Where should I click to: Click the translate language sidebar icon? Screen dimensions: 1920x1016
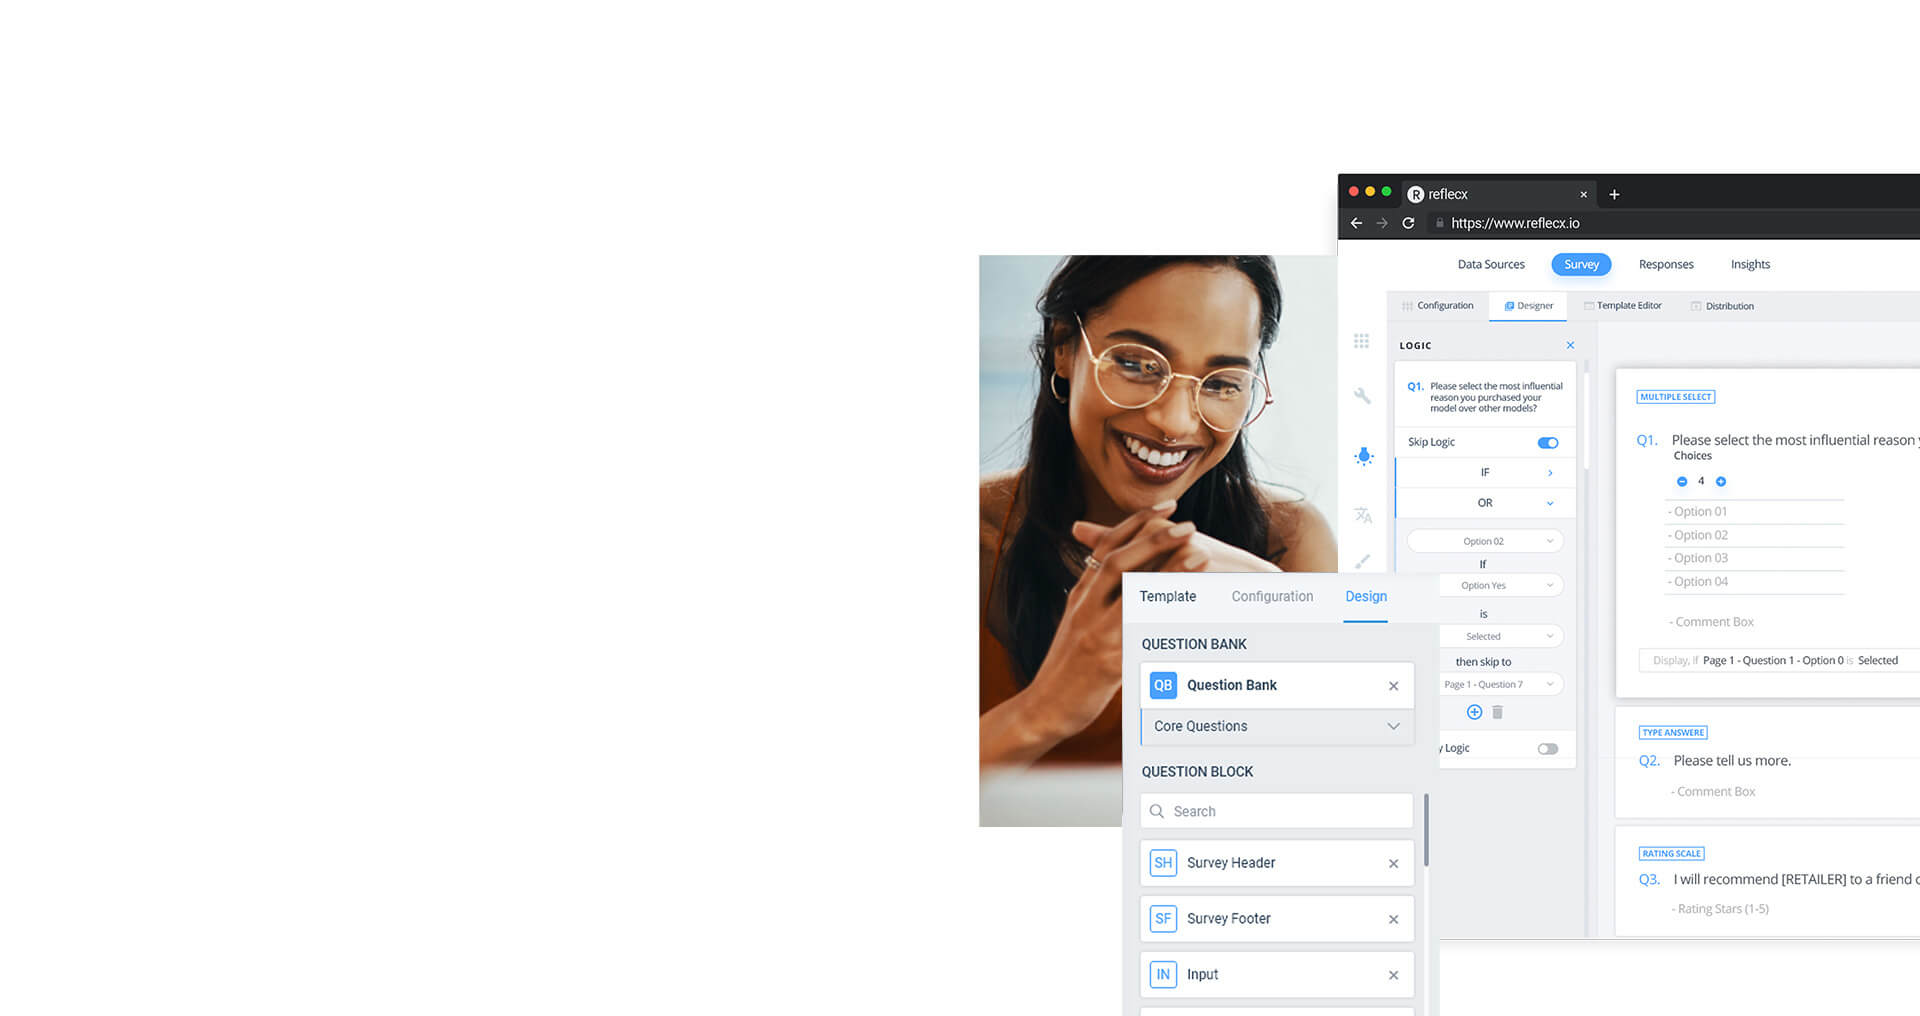[x=1363, y=515]
